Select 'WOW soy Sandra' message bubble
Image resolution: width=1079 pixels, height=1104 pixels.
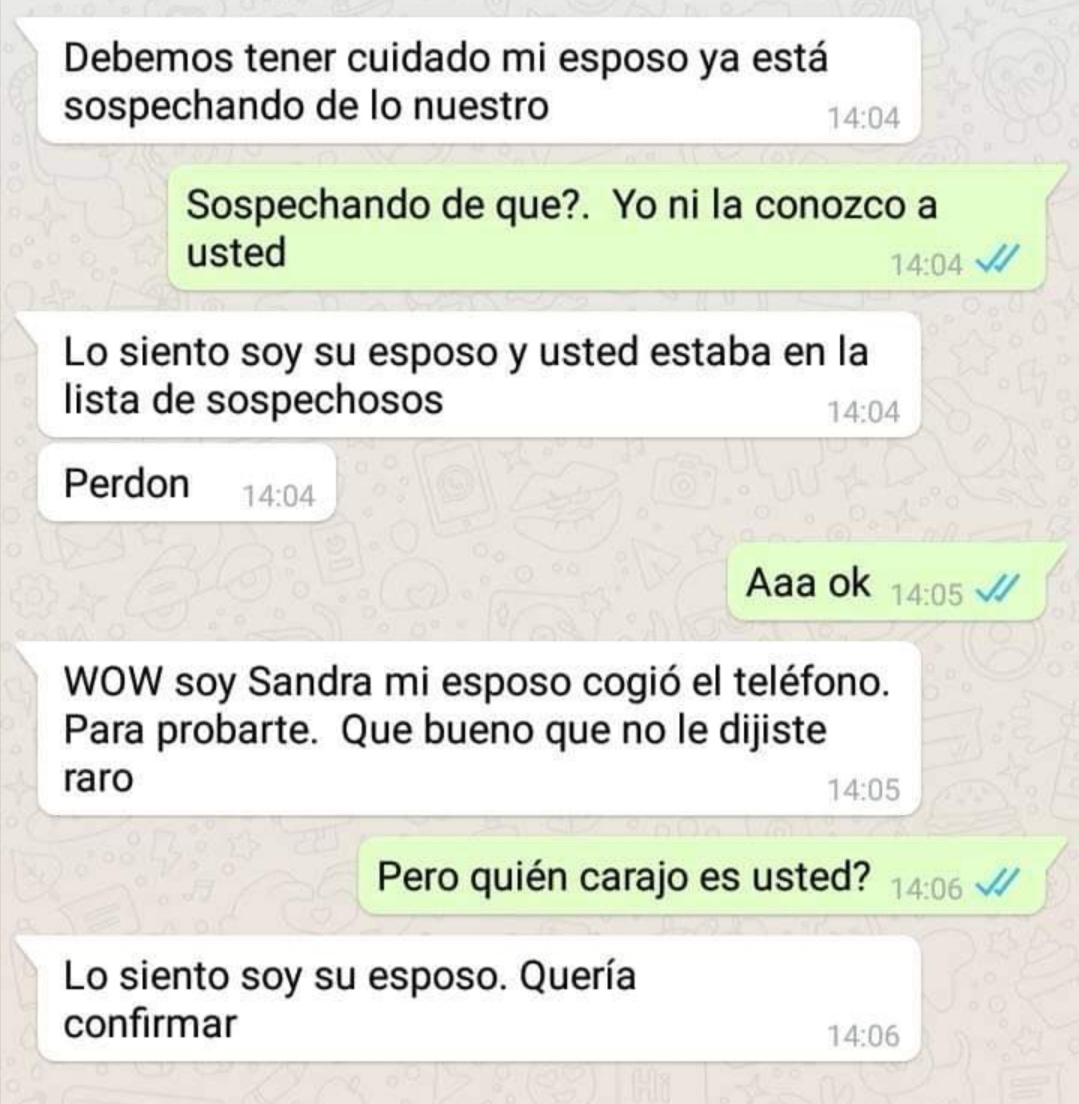pos(480,729)
